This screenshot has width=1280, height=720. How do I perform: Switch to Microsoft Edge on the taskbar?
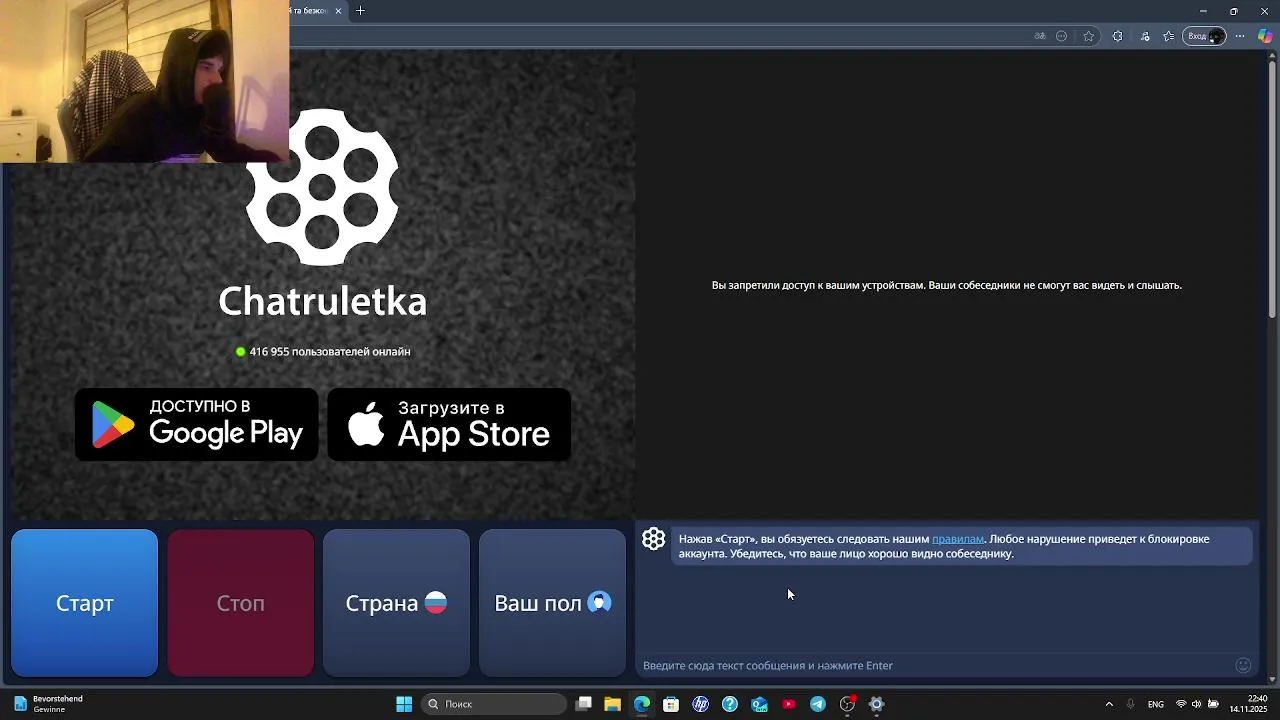click(x=642, y=704)
